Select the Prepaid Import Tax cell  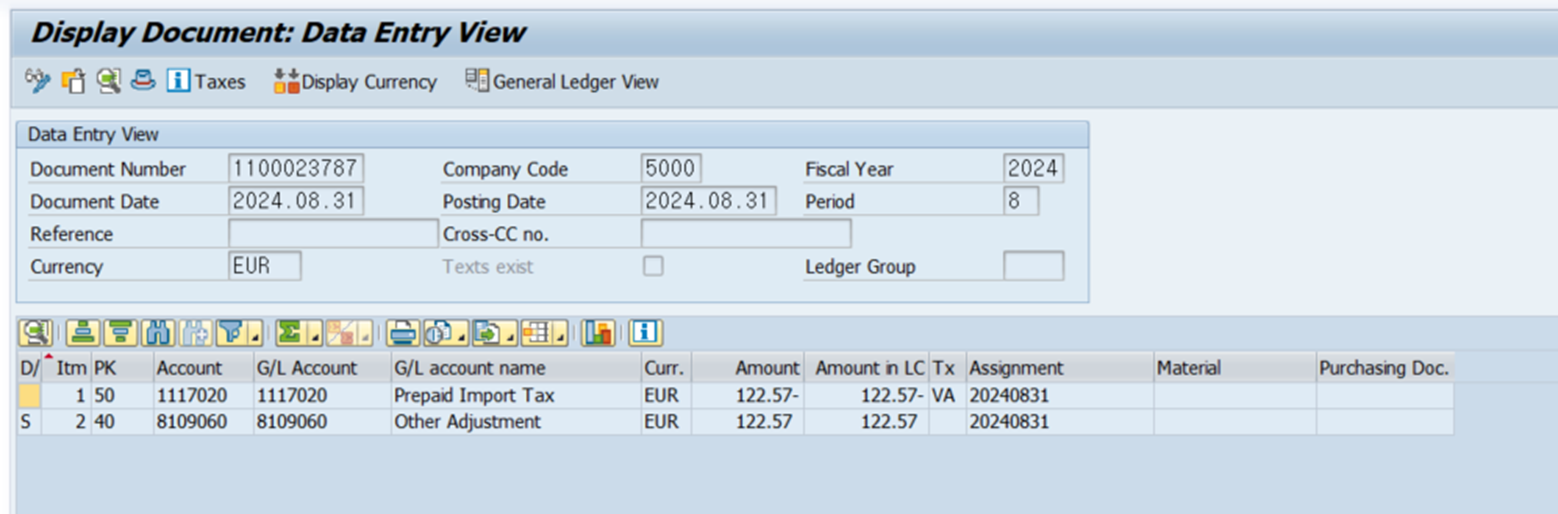click(x=516, y=395)
